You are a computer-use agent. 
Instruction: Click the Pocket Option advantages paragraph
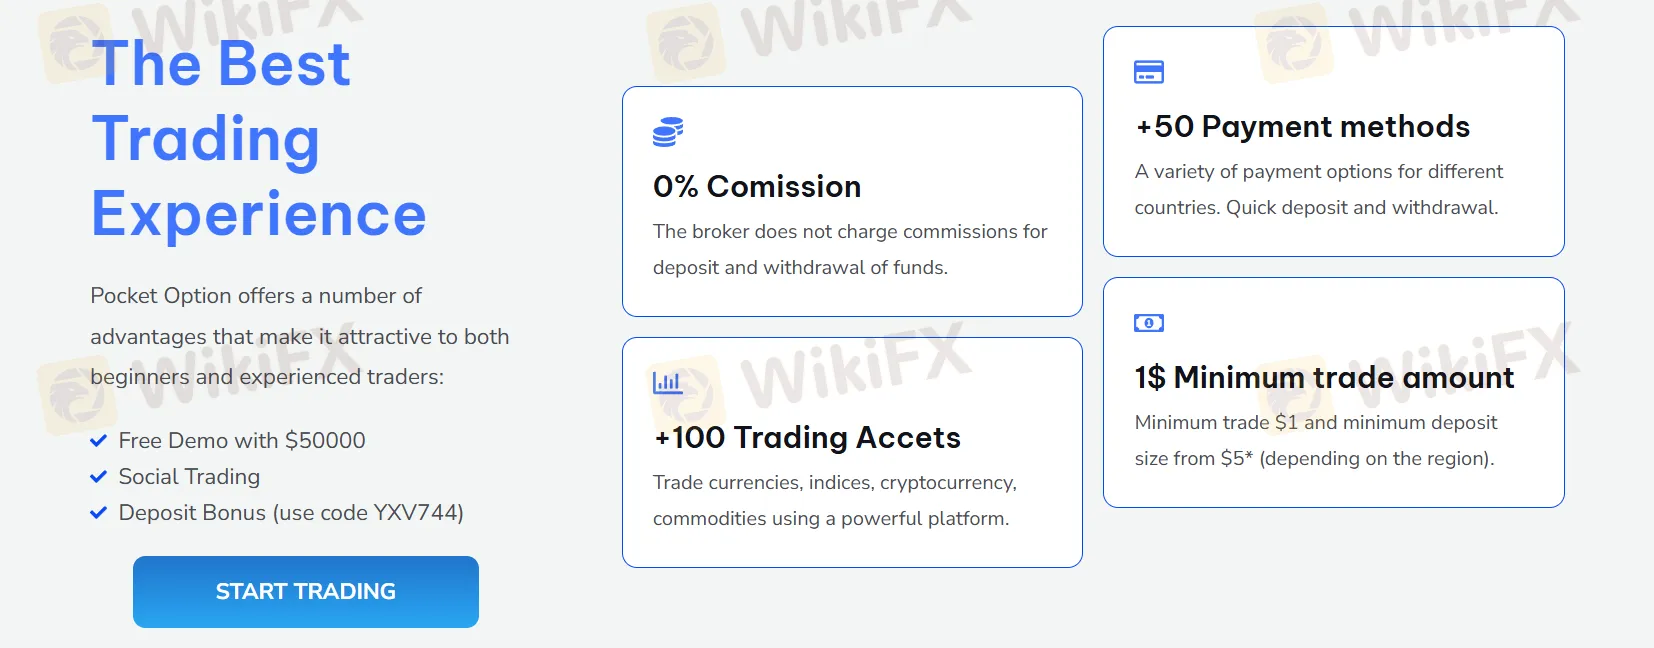pos(300,337)
